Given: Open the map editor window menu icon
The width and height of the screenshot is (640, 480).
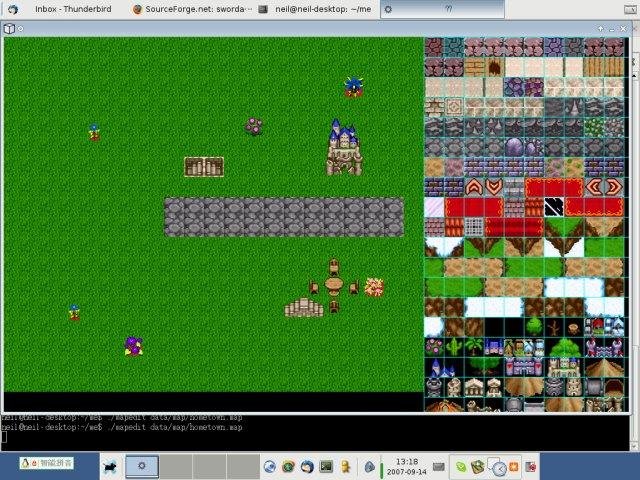Looking at the screenshot, I should 9,29.
